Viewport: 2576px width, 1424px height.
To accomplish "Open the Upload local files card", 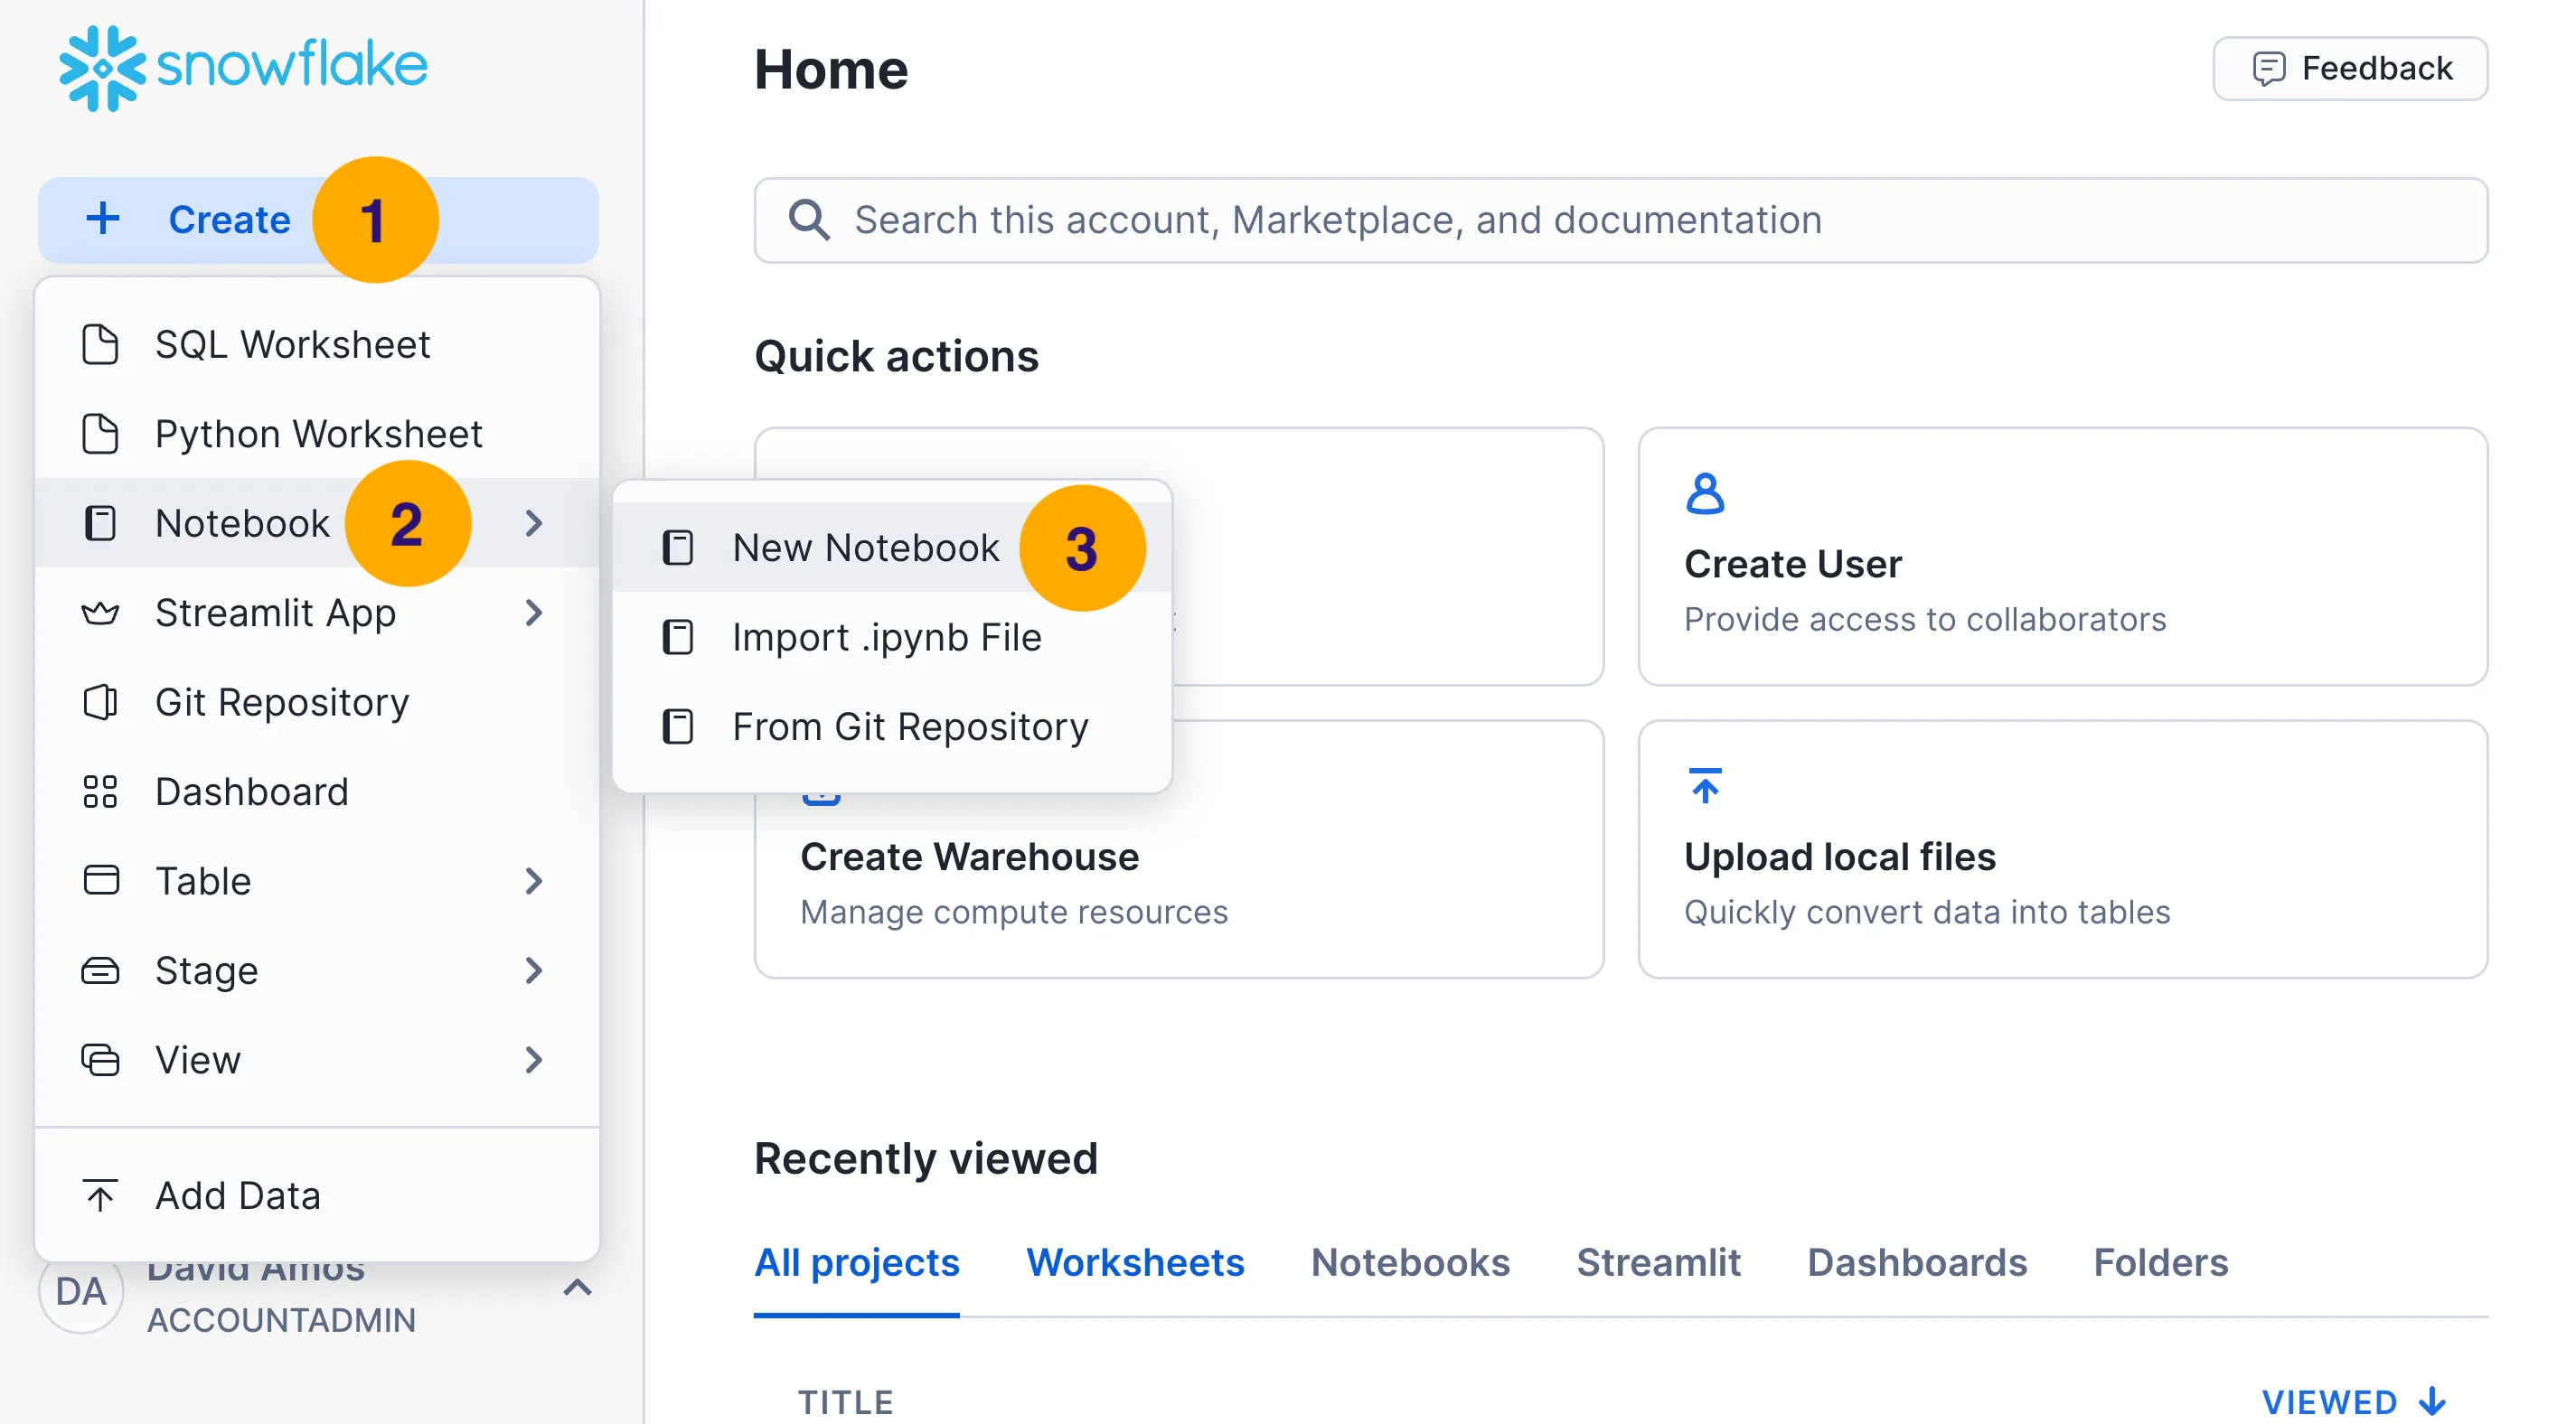I will click(2062, 849).
